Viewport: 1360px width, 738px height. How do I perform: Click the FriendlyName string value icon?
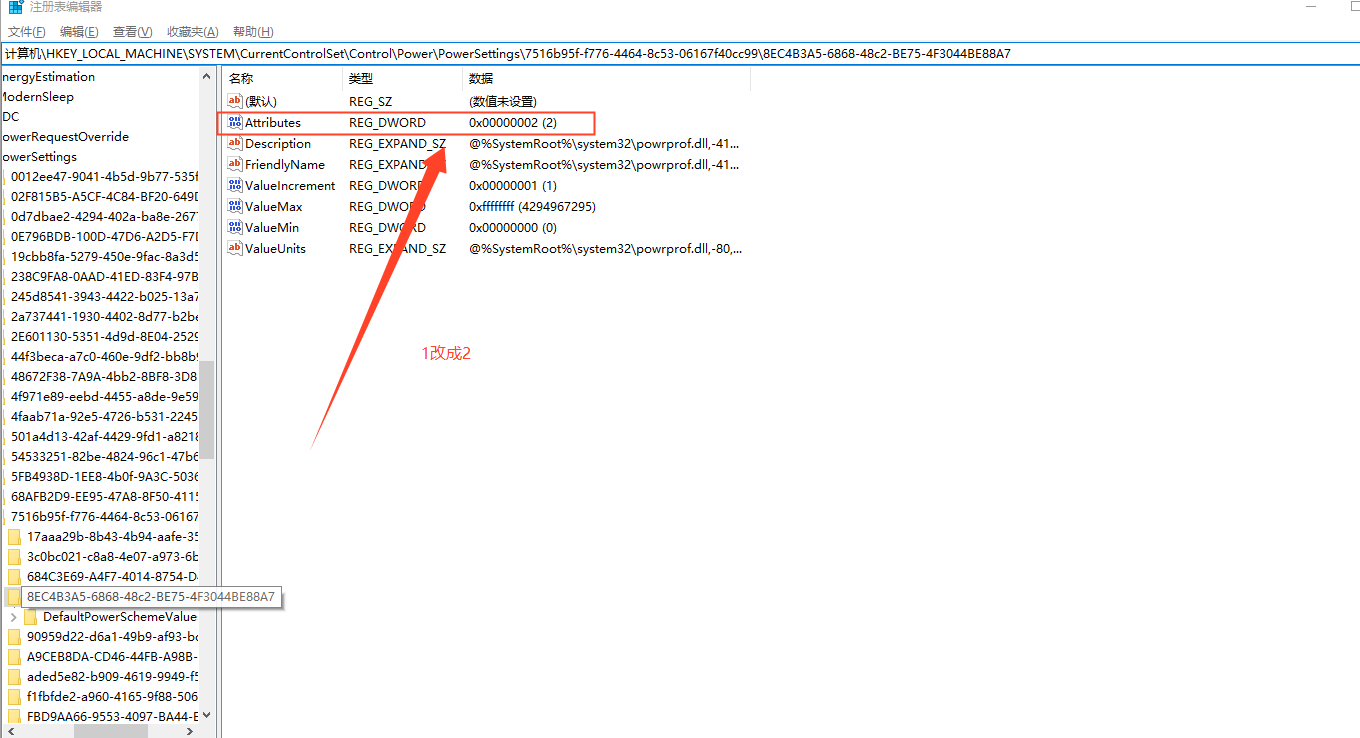(235, 165)
